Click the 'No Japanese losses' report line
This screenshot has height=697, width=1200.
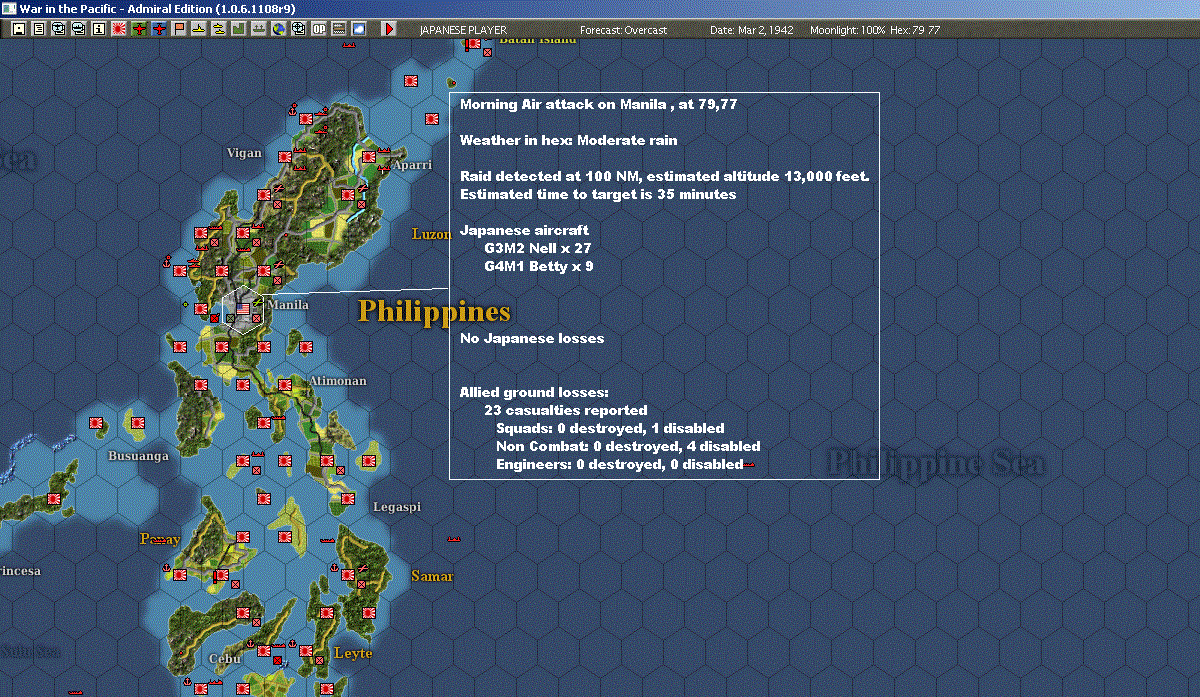532,338
